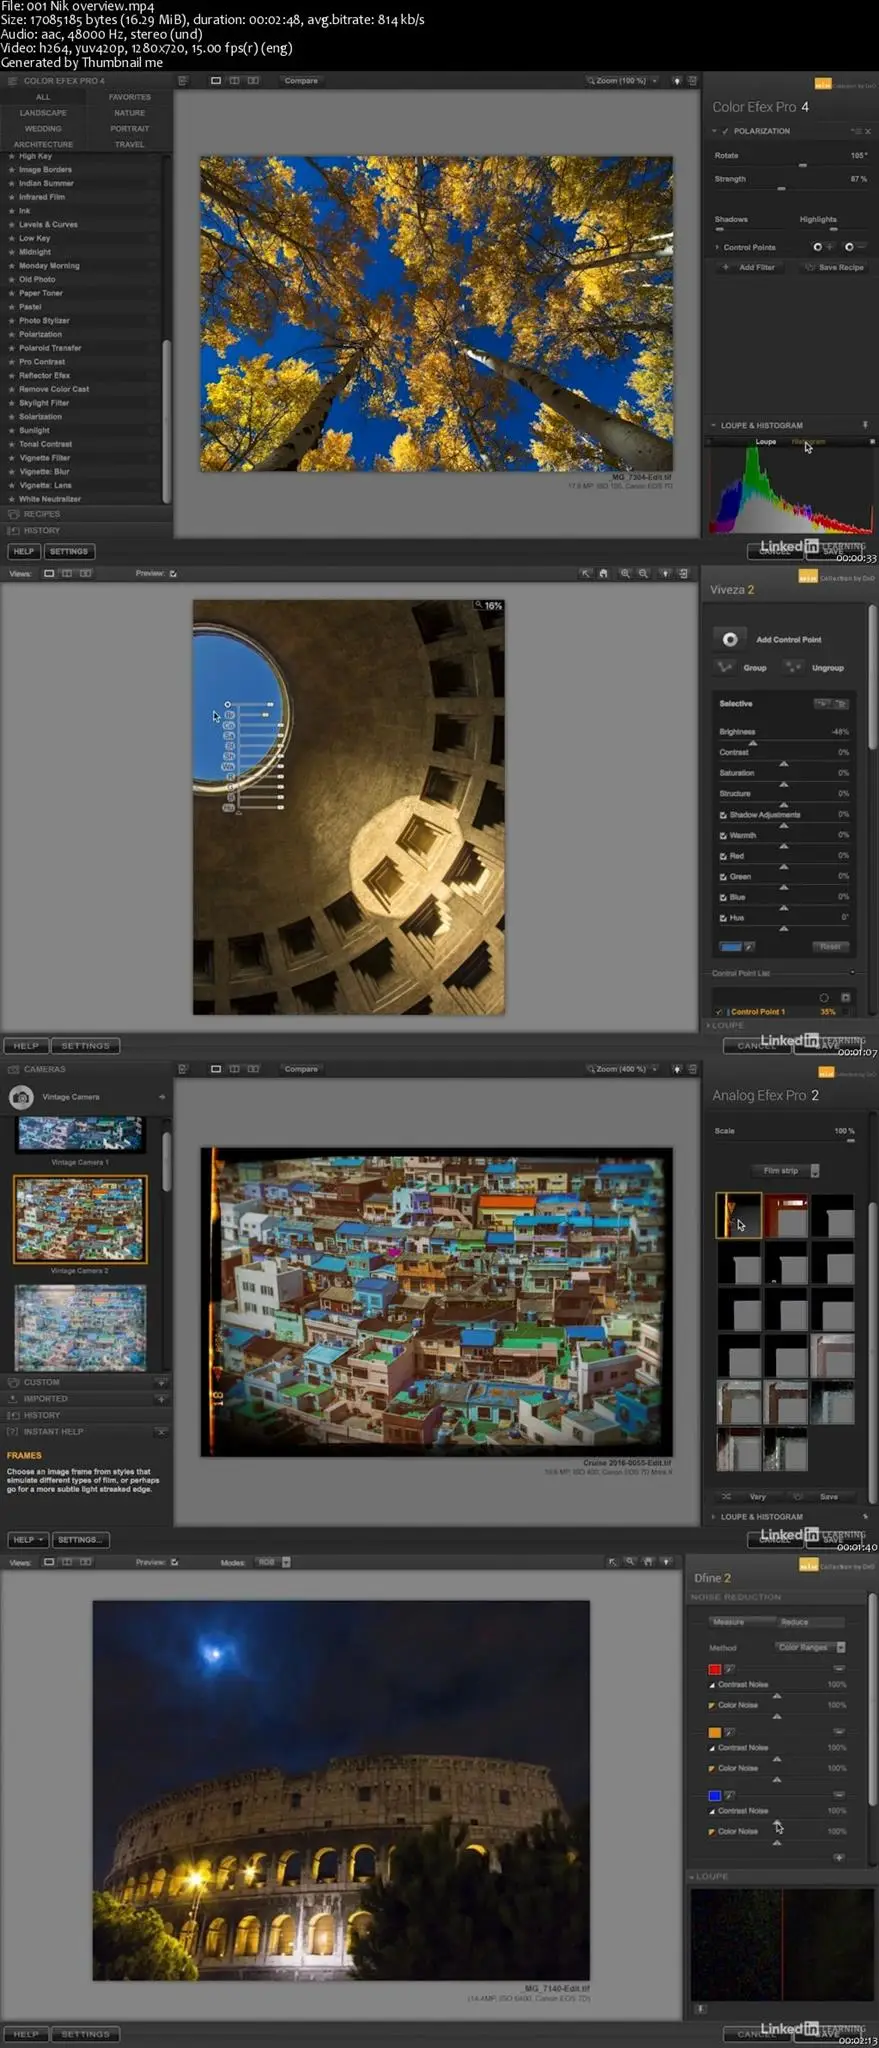Expand the History section in Color Efex Pro
The width and height of the screenshot is (879, 2048).
pos(86,530)
